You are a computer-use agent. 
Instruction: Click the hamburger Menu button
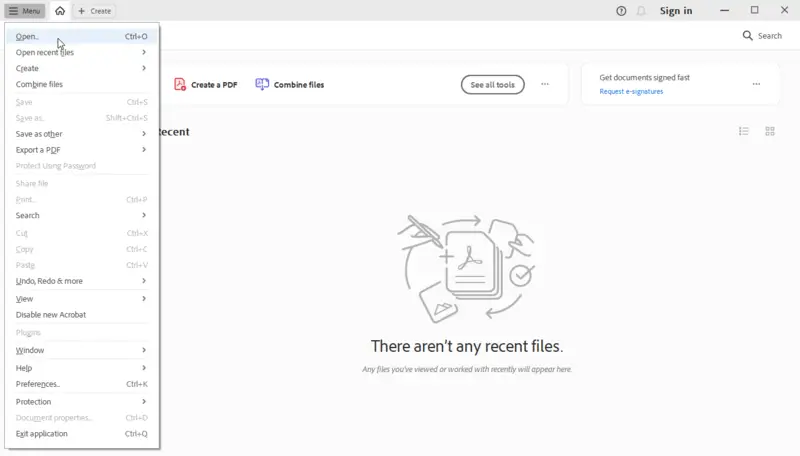click(x=24, y=11)
